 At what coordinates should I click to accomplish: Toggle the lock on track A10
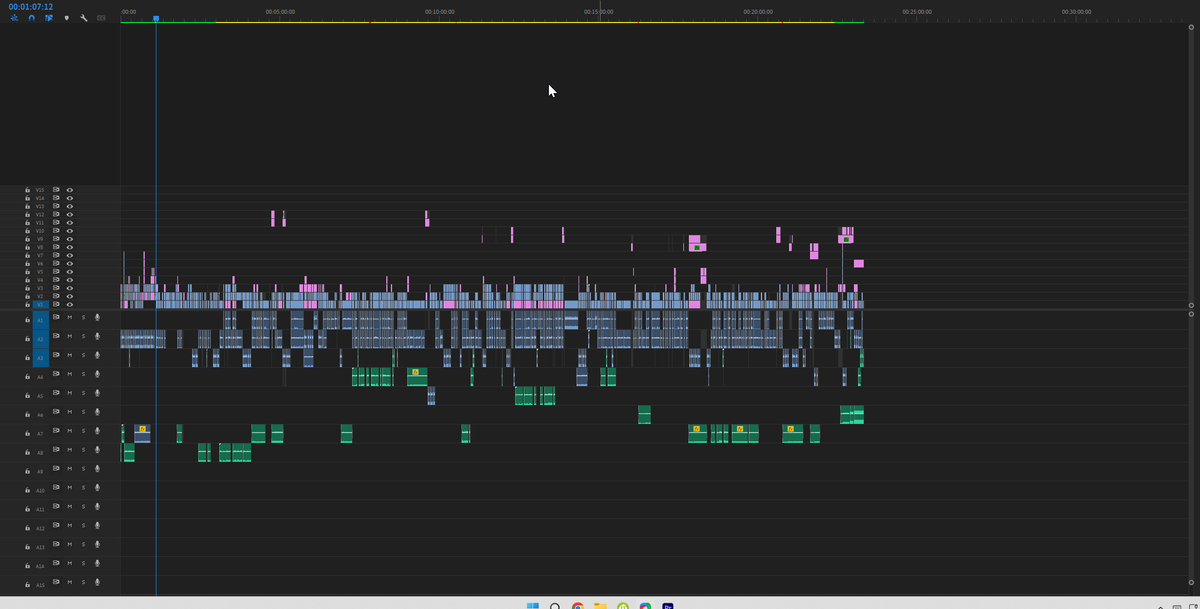click(x=27, y=490)
